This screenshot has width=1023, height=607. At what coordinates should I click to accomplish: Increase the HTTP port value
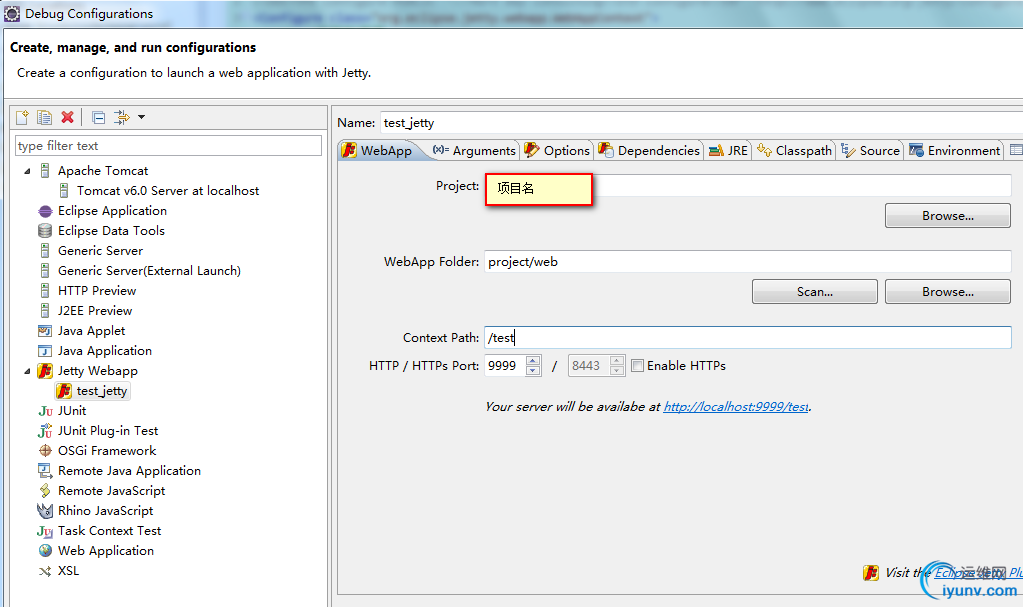(x=533, y=360)
